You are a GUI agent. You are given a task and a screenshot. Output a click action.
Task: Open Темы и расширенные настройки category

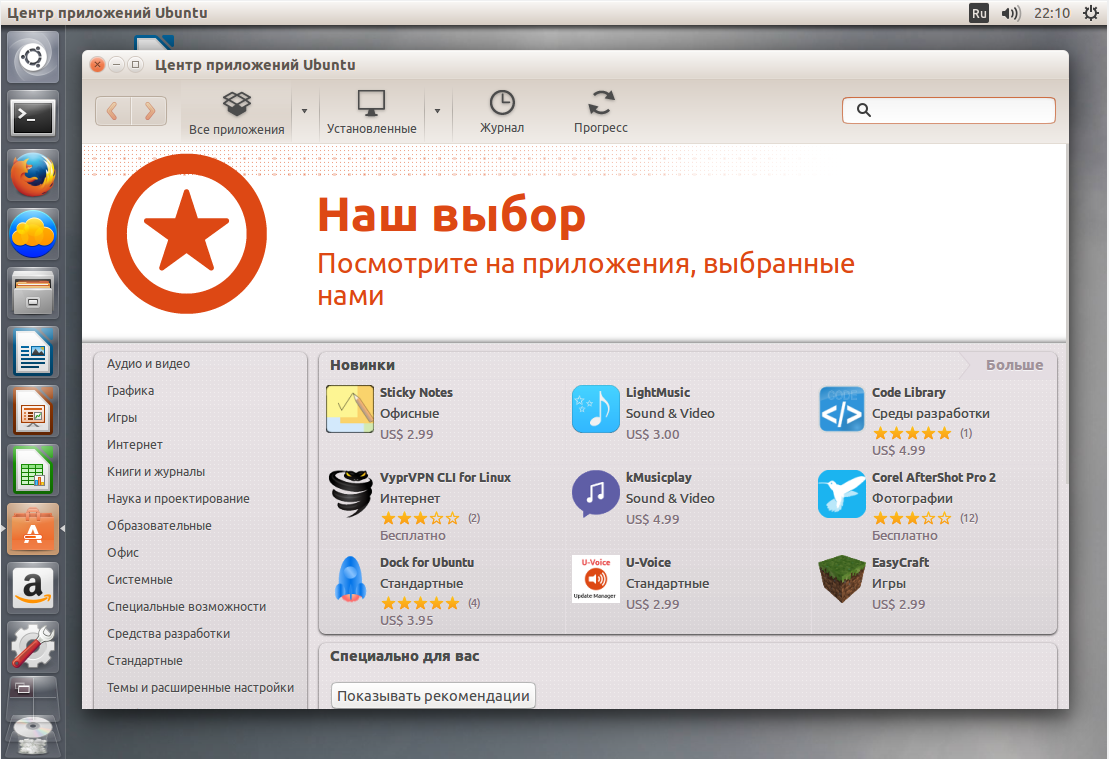point(200,688)
